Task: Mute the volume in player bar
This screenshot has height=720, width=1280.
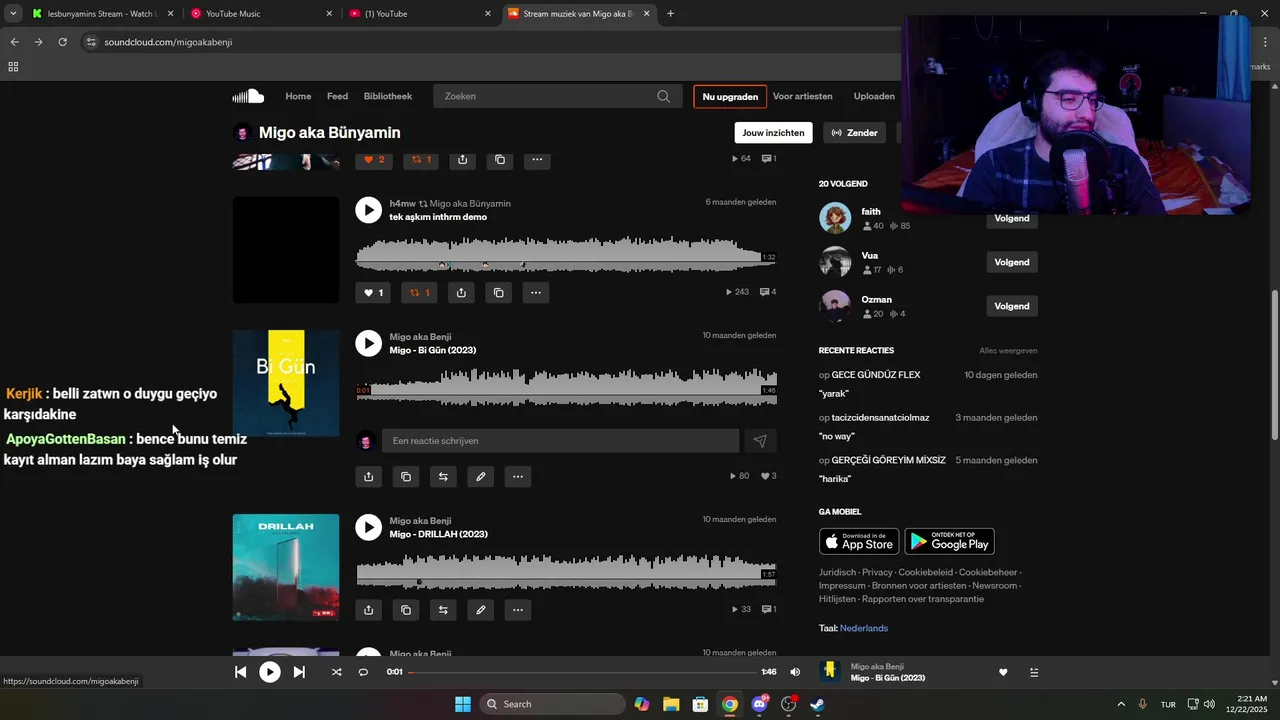Action: 795,672
